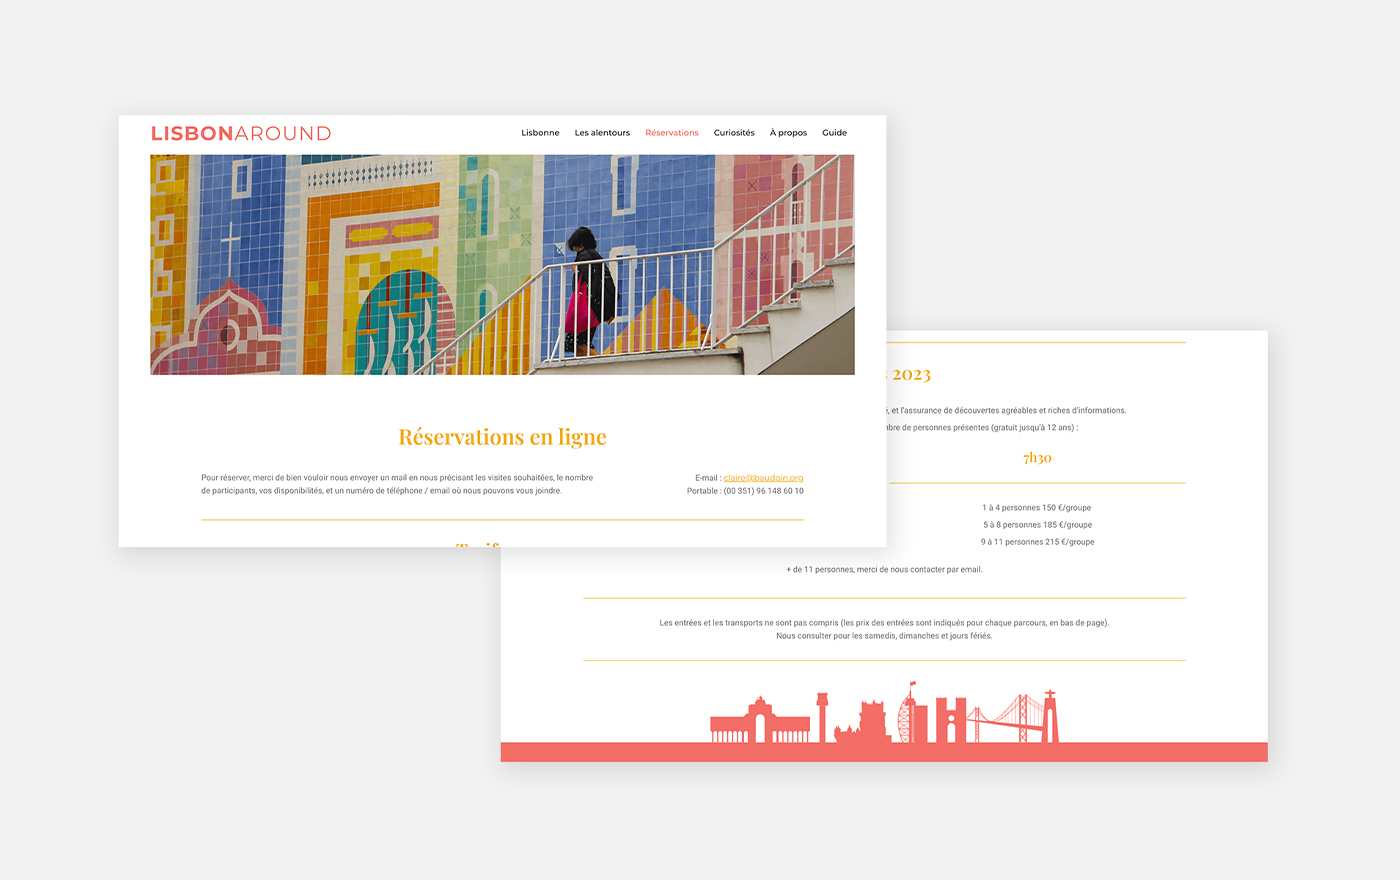1400x880 pixels.
Task: Click the Pour réserver instructions paragraph
Action: (x=397, y=484)
